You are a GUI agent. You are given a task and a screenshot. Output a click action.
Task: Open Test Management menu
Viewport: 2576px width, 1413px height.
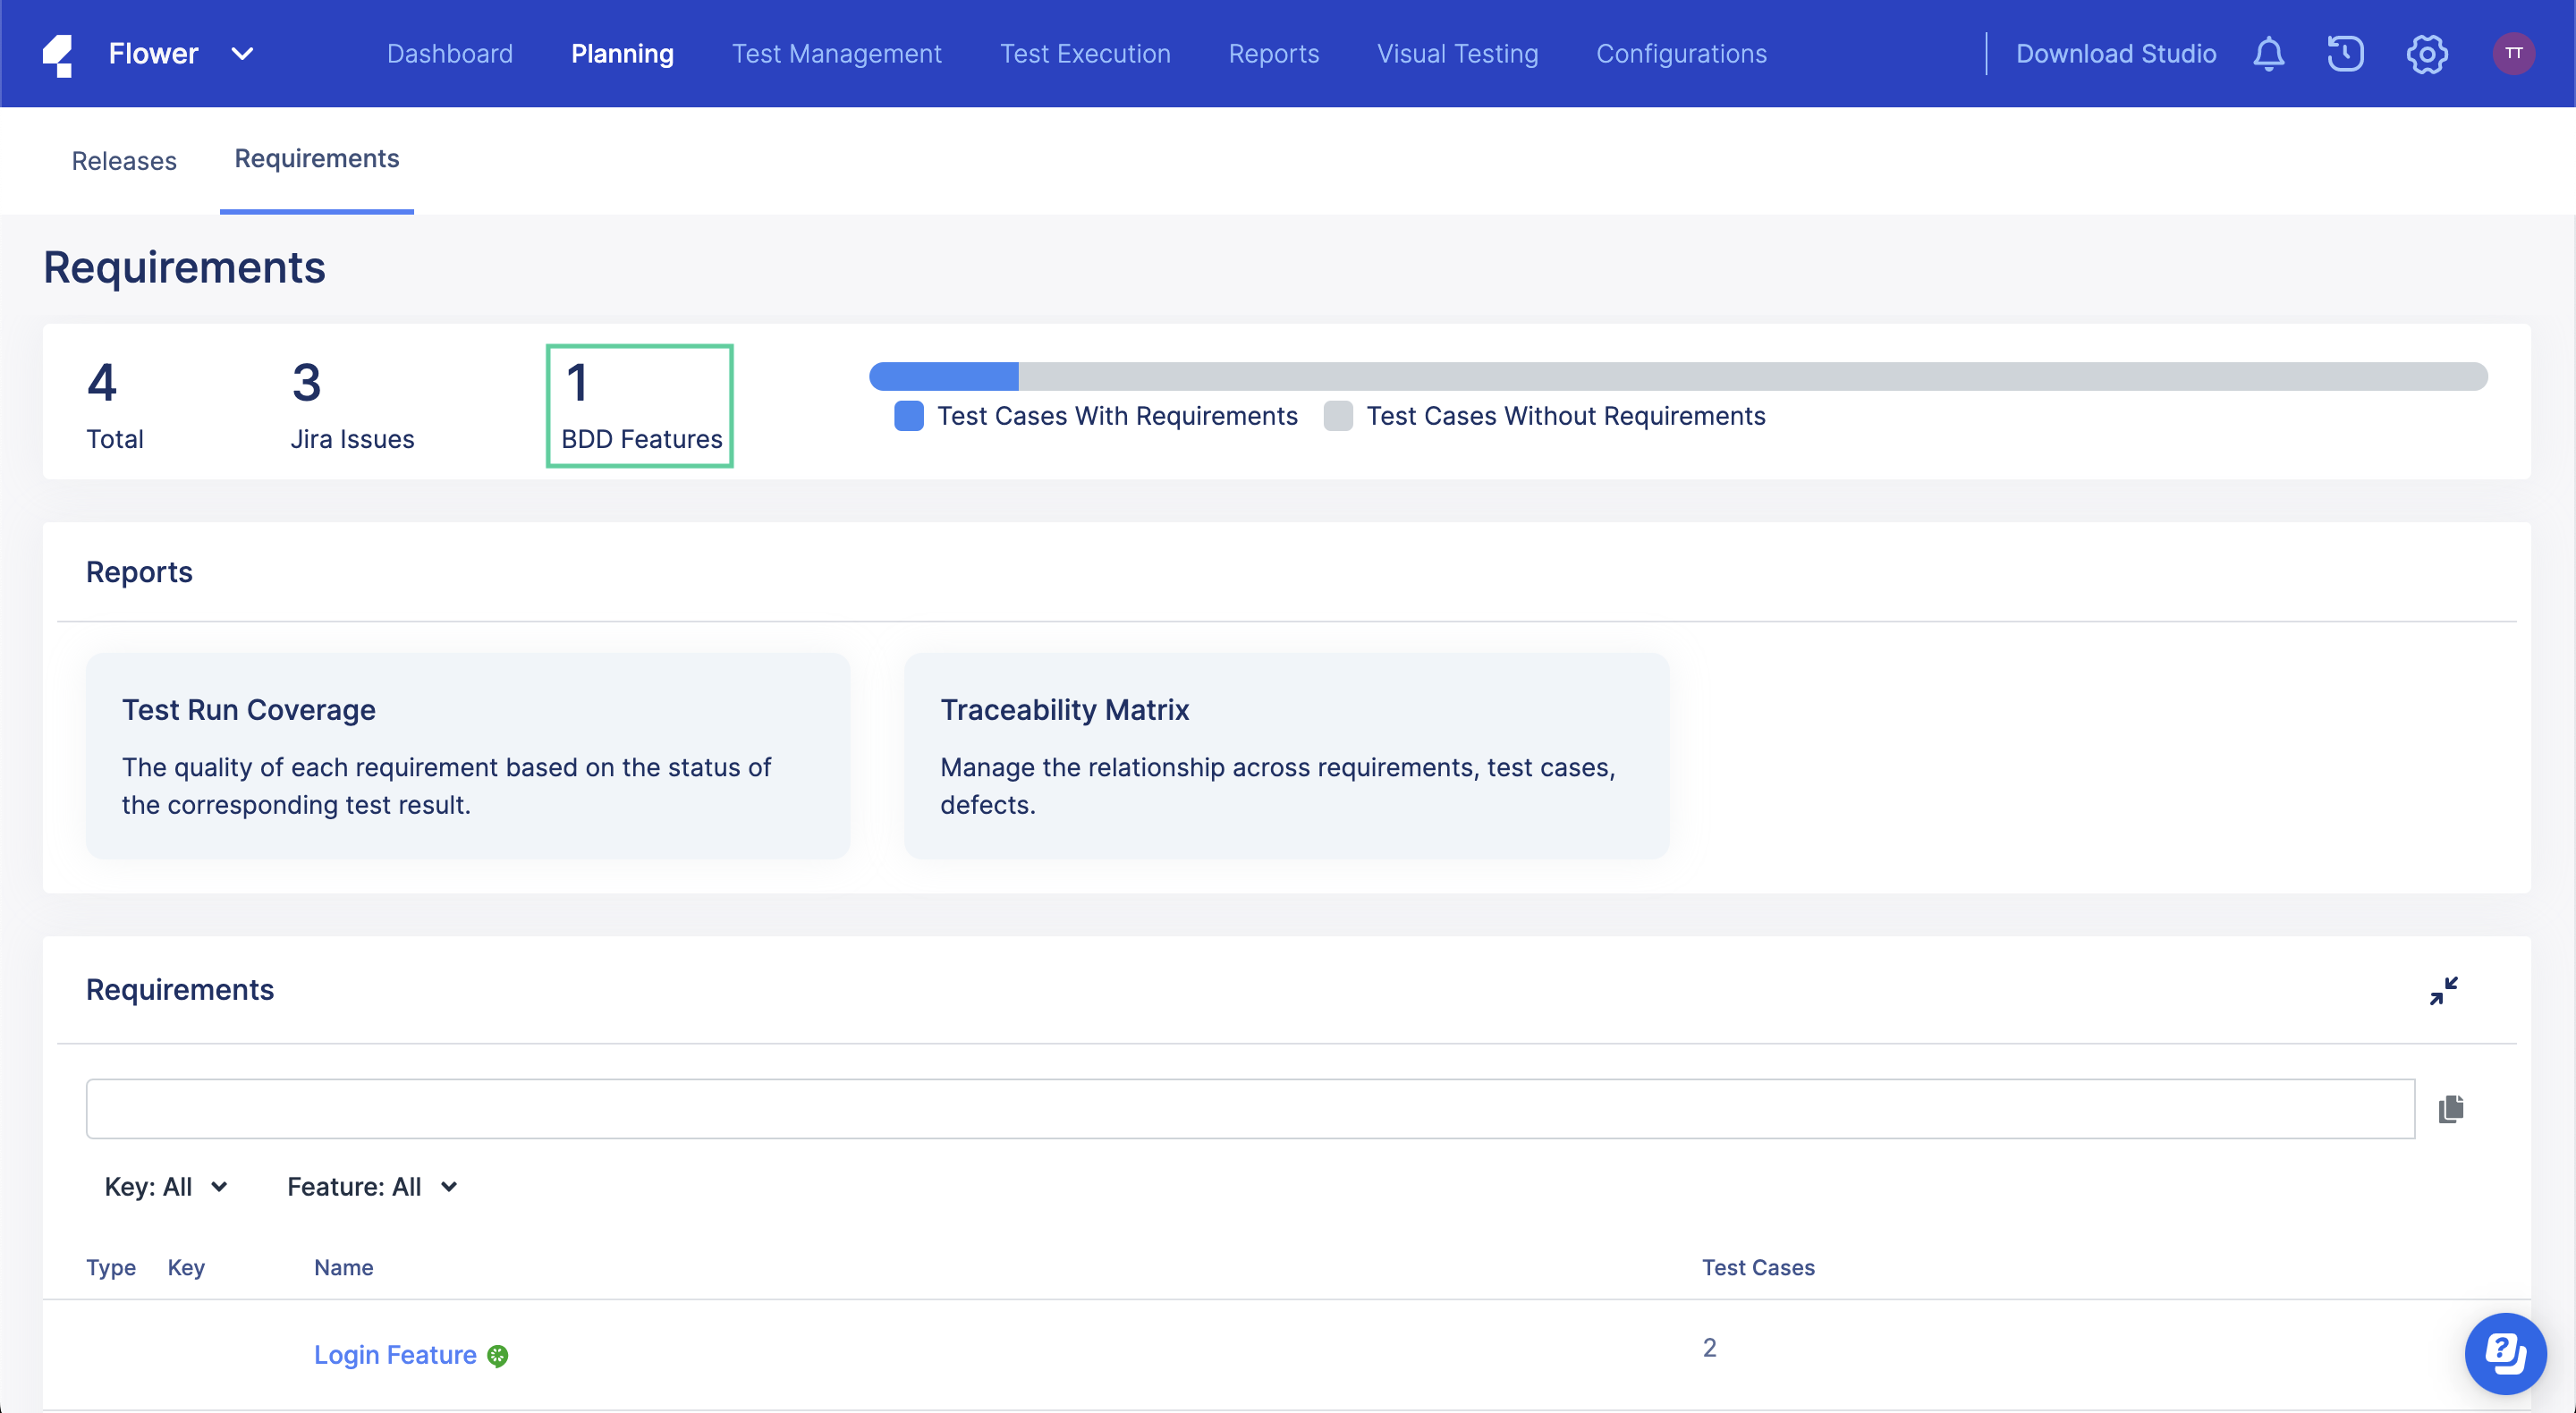(837, 54)
